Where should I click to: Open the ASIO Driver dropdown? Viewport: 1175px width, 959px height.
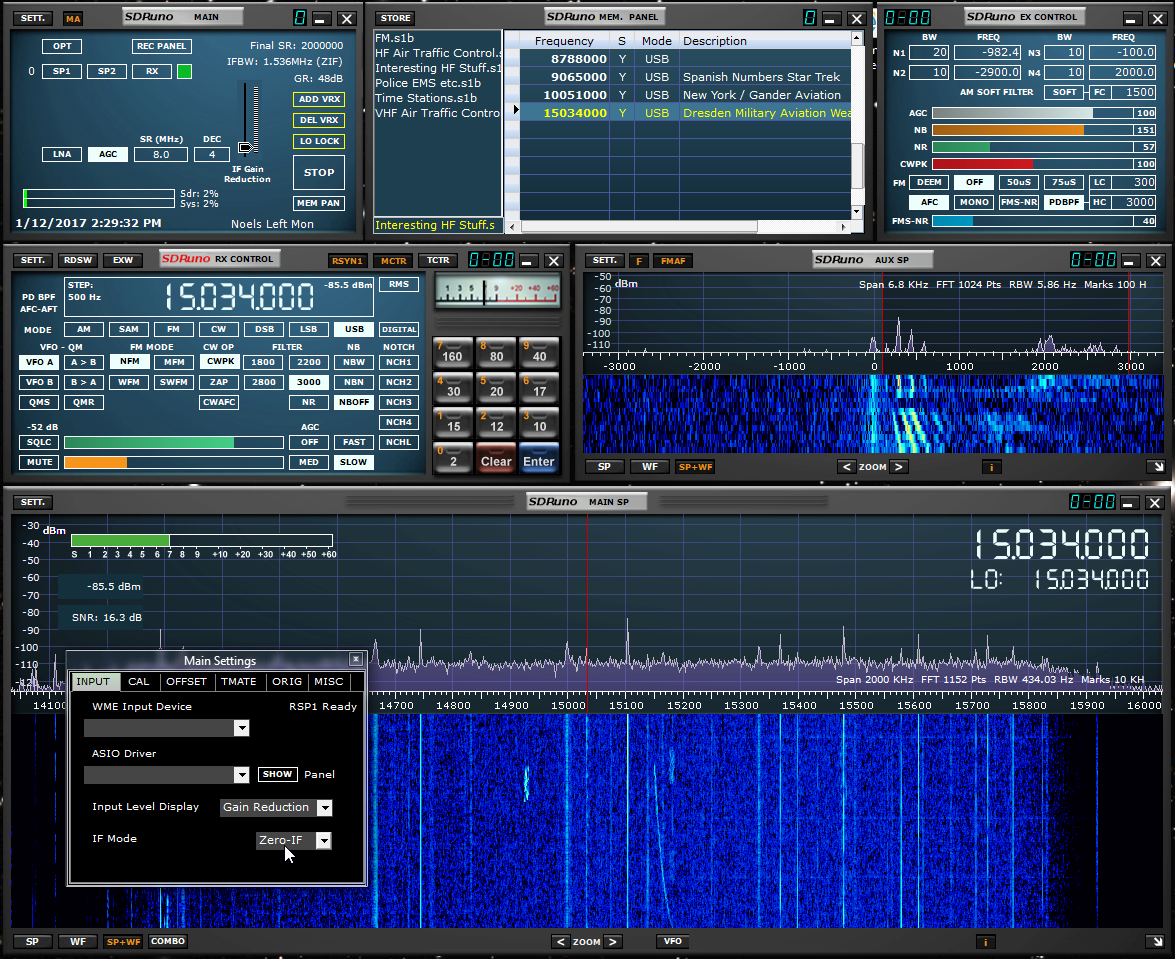point(241,775)
